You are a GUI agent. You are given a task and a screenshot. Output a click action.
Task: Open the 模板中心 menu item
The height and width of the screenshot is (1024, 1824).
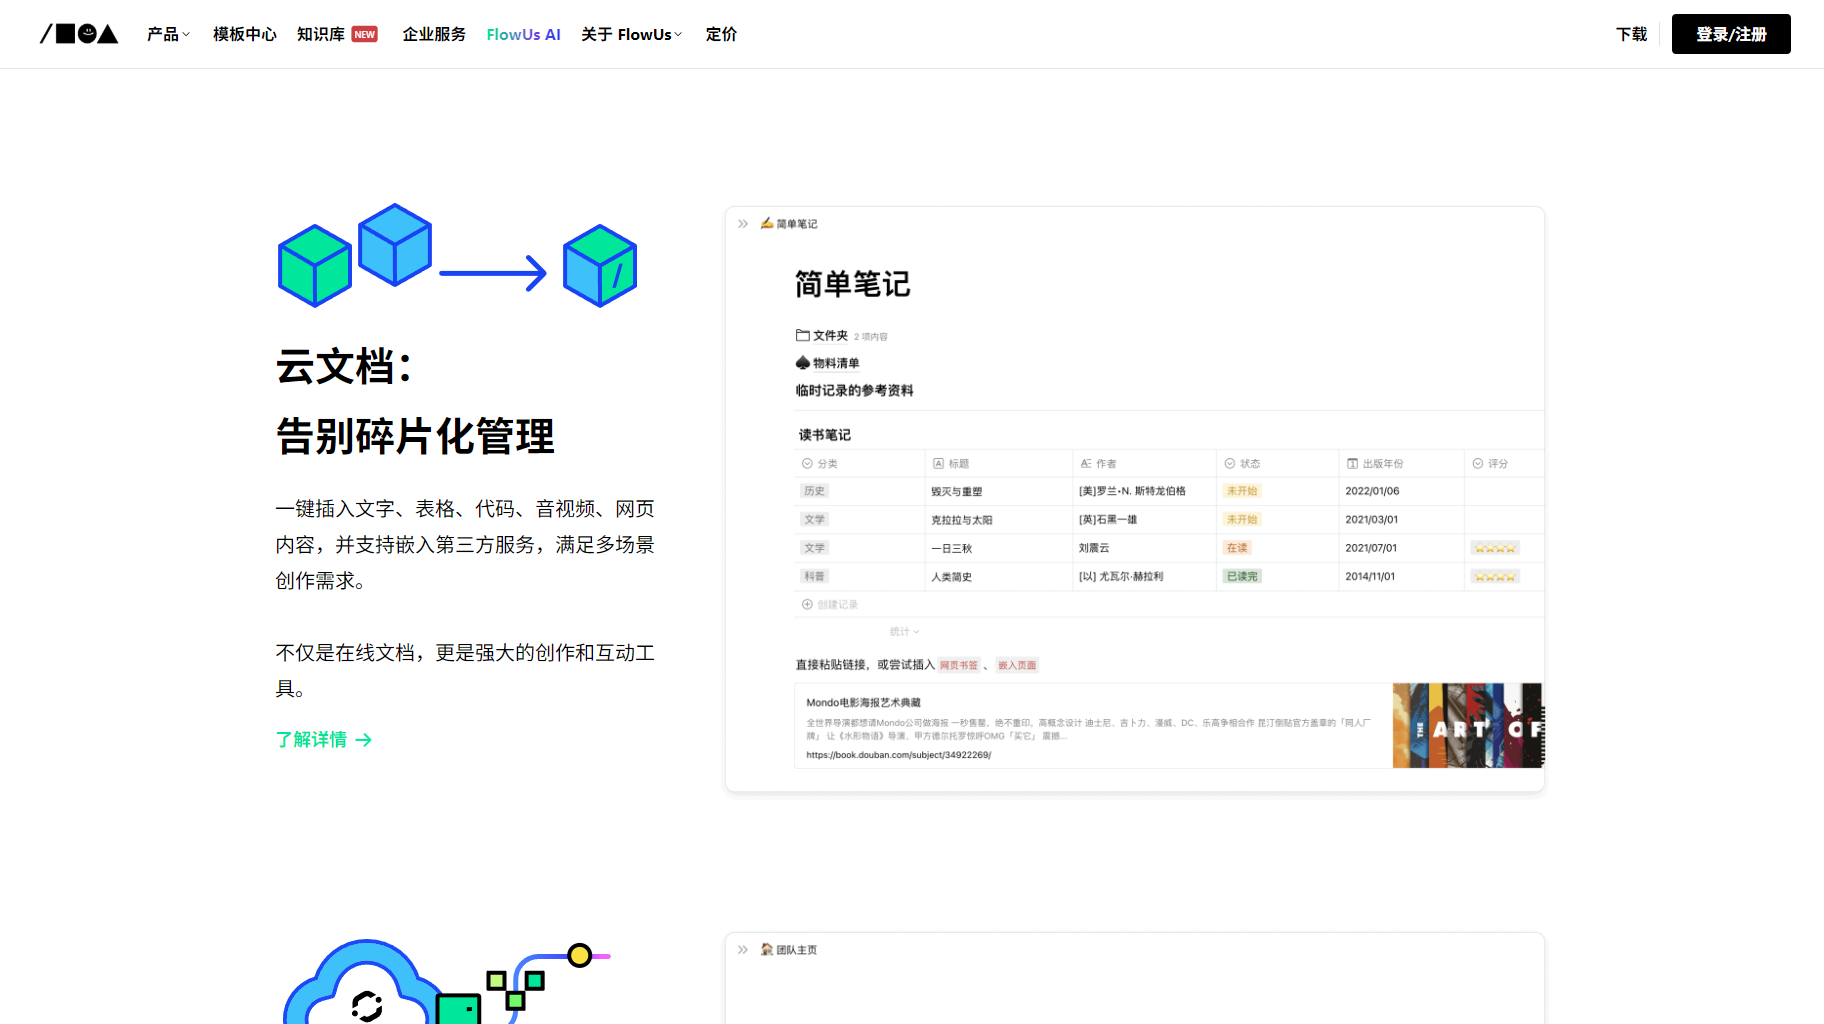point(244,34)
